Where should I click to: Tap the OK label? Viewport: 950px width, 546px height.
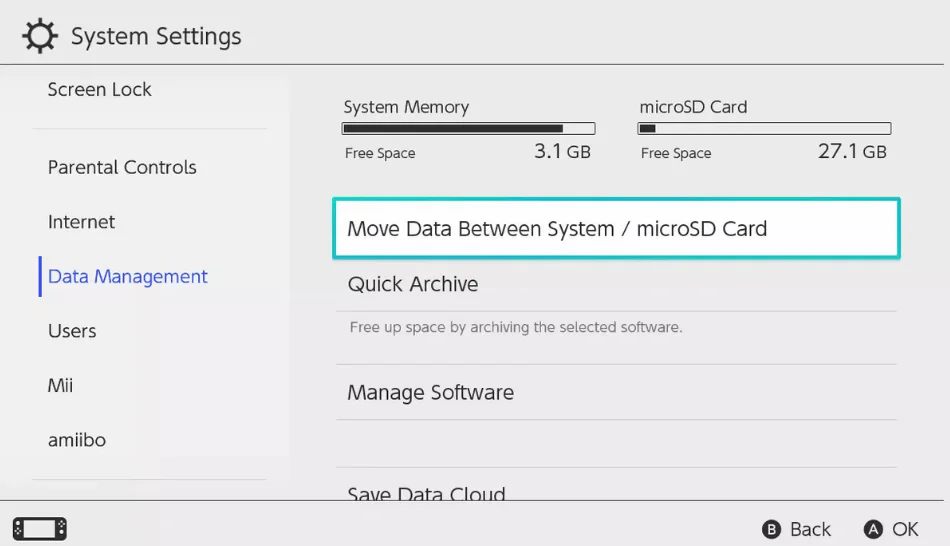point(905,529)
